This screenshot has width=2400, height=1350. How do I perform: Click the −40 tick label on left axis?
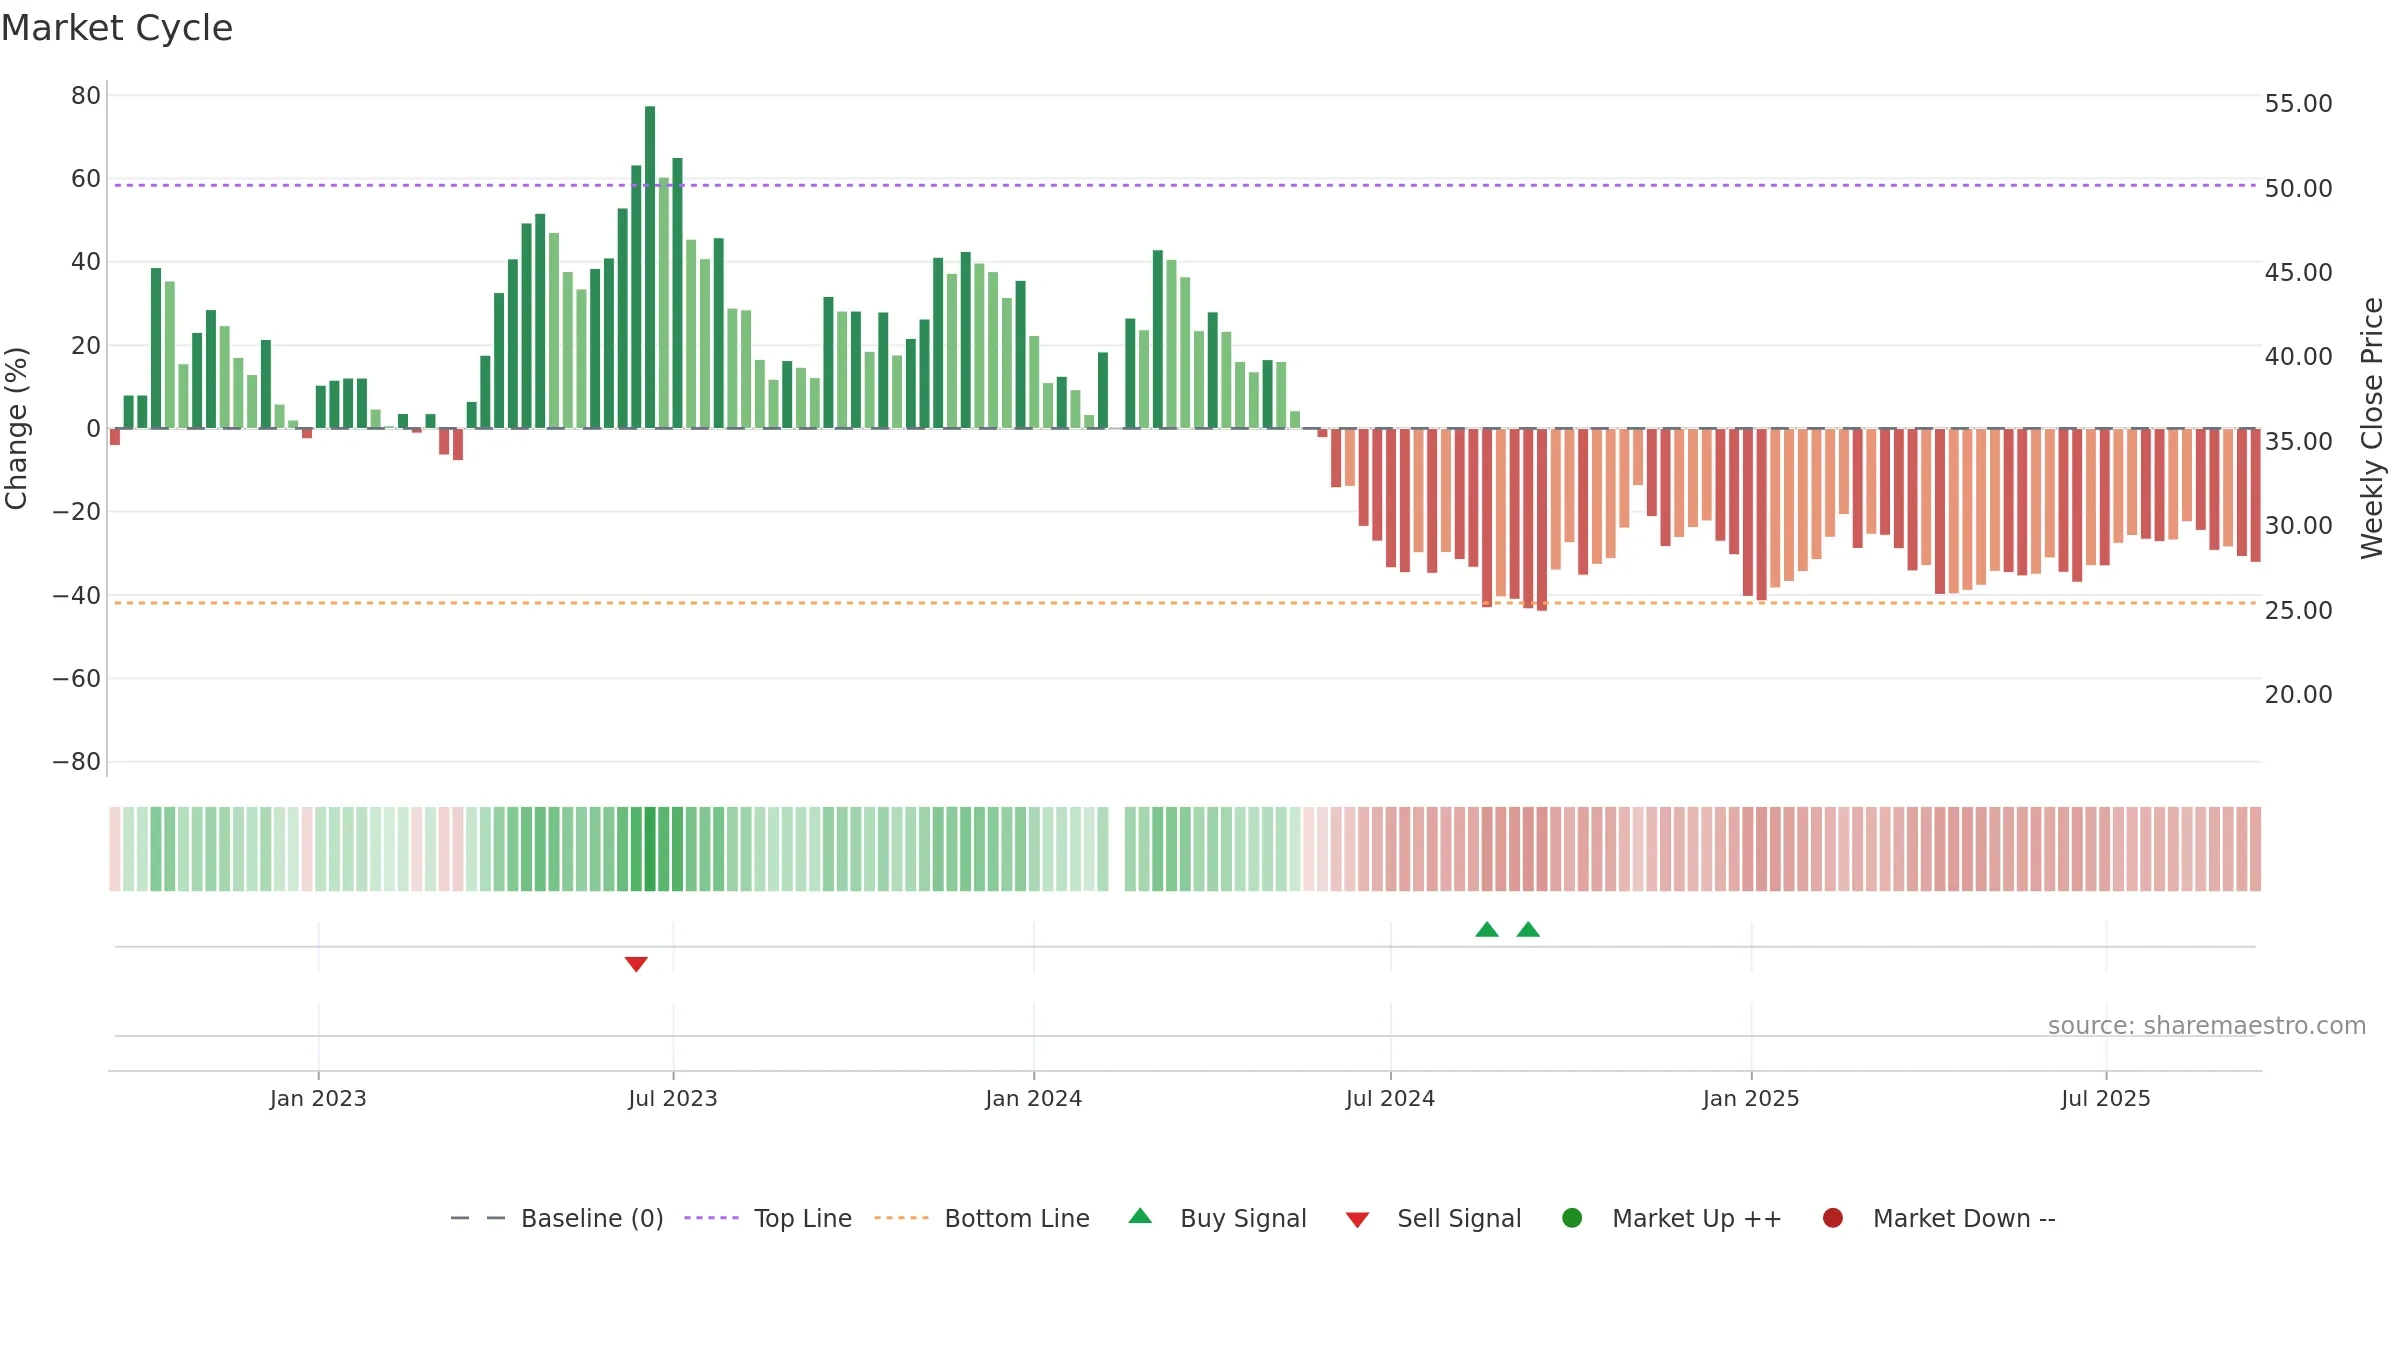point(77,595)
